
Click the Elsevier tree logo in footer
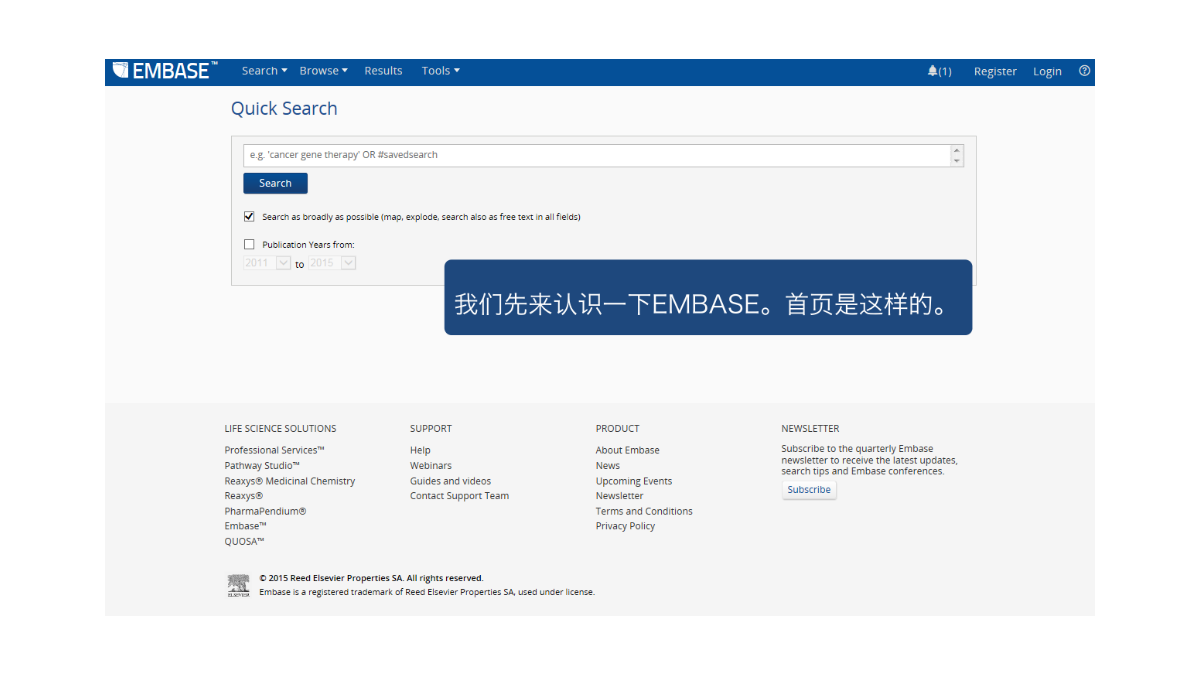click(238, 585)
